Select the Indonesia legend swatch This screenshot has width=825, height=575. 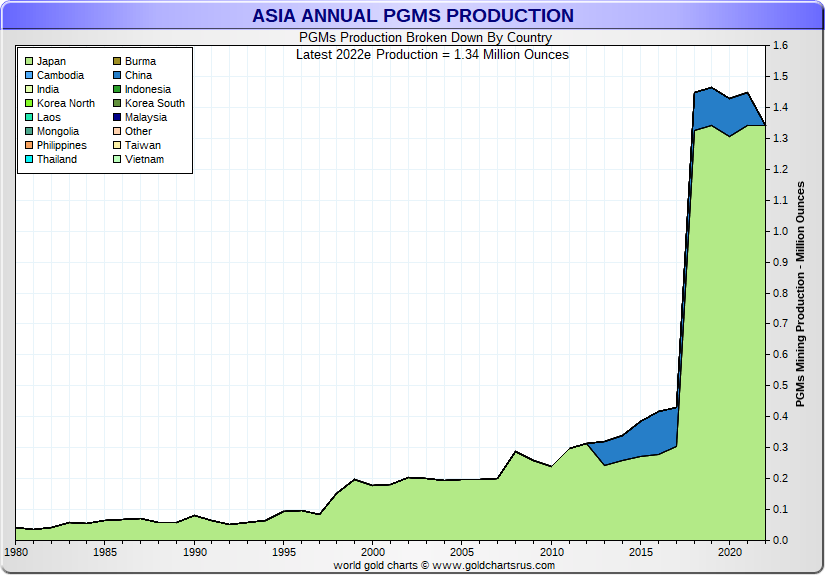116,90
